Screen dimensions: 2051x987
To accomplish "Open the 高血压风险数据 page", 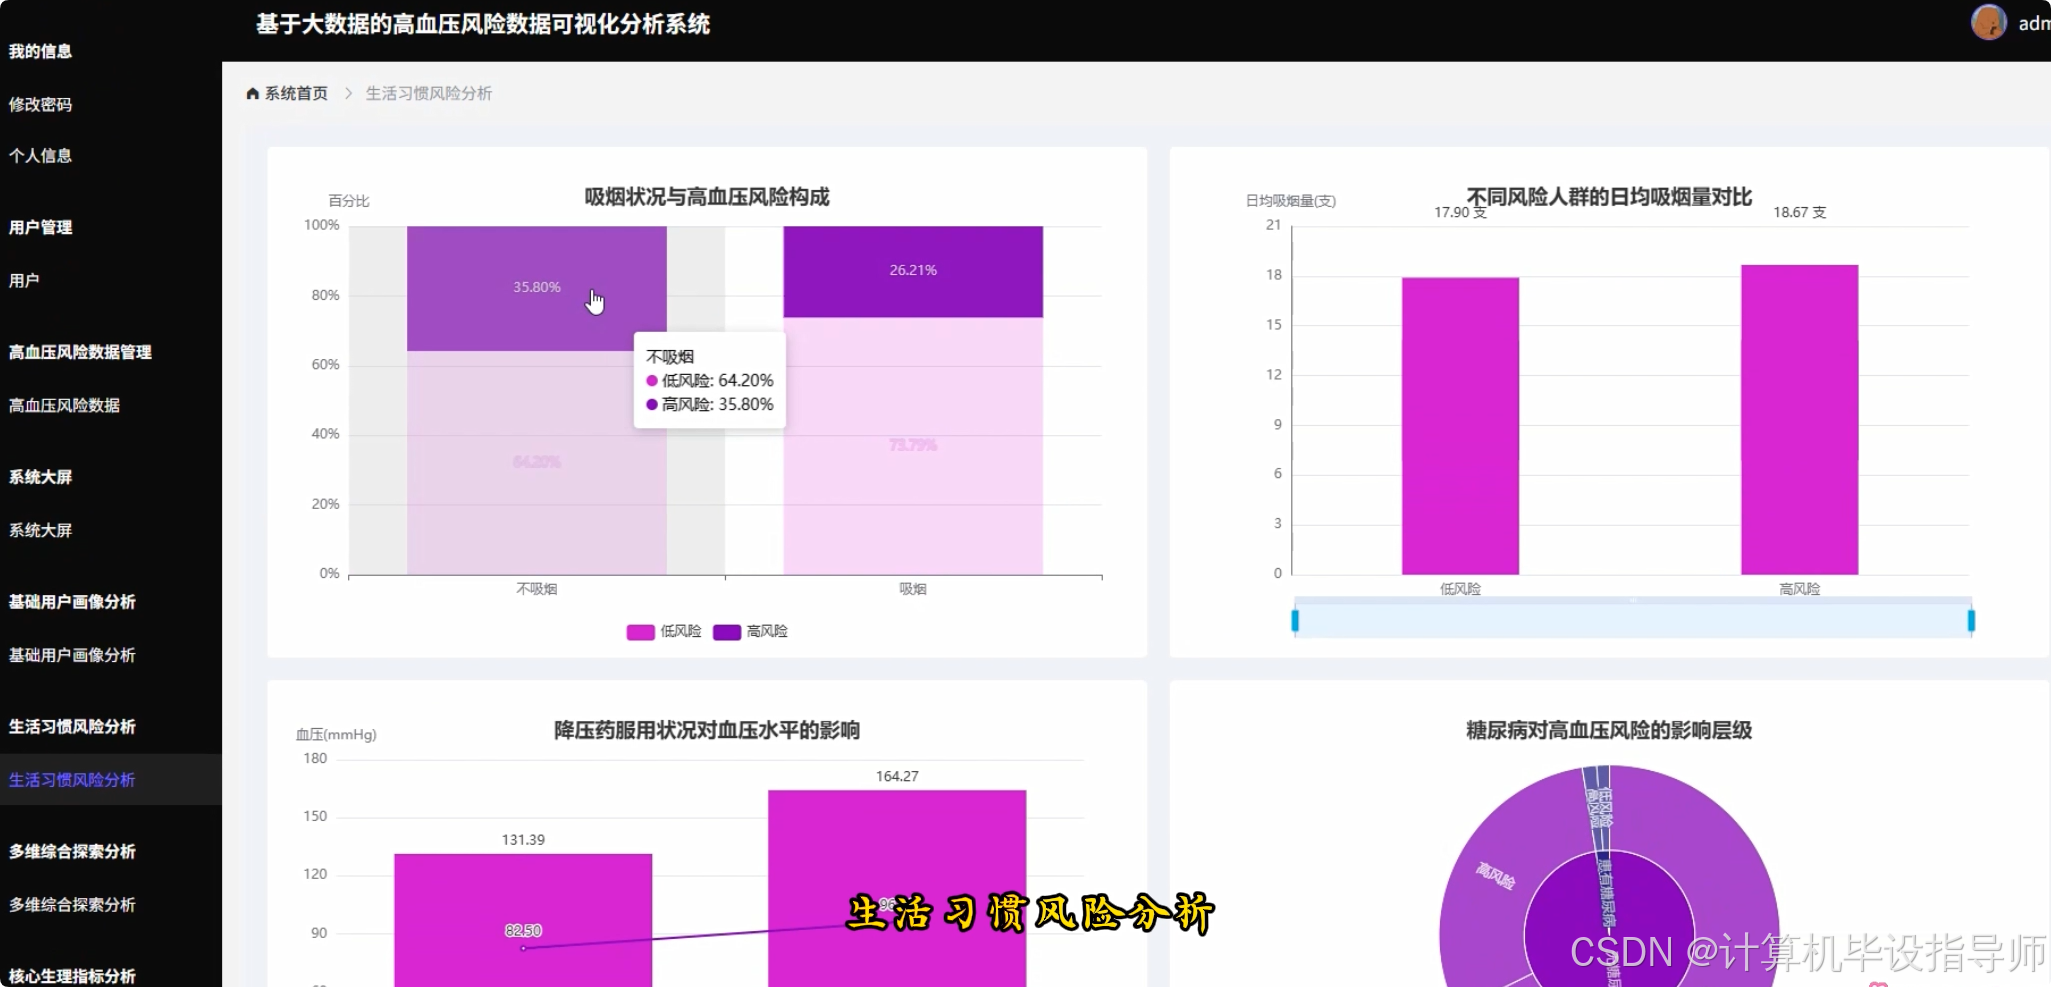I will point(64,405).
